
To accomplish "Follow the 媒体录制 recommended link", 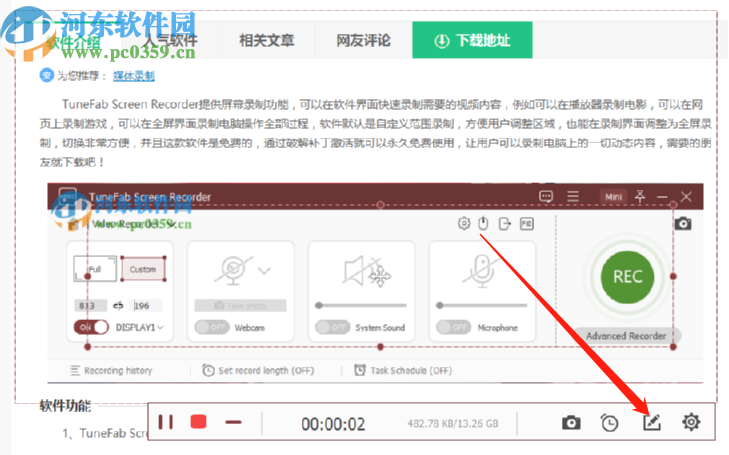I will tap(134, 76).
